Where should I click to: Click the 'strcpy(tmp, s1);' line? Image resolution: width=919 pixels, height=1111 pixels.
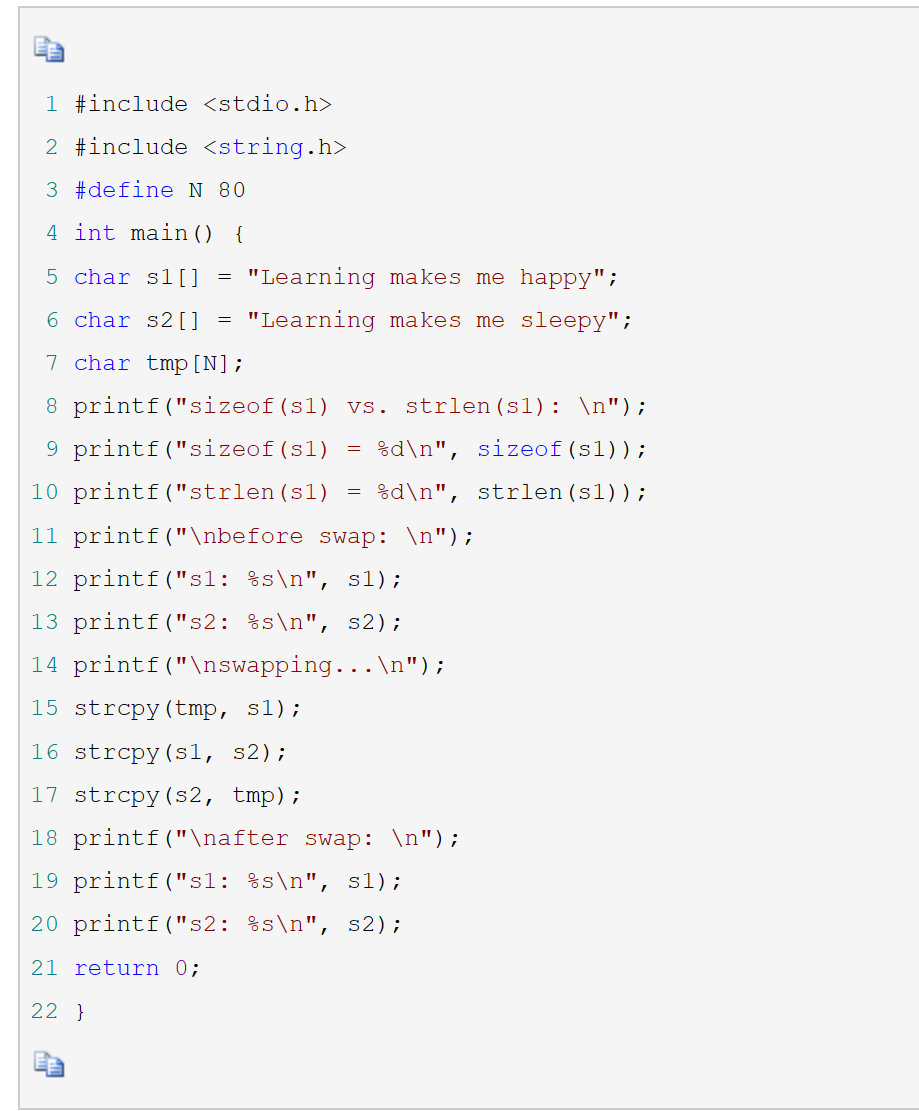[187, 708]
